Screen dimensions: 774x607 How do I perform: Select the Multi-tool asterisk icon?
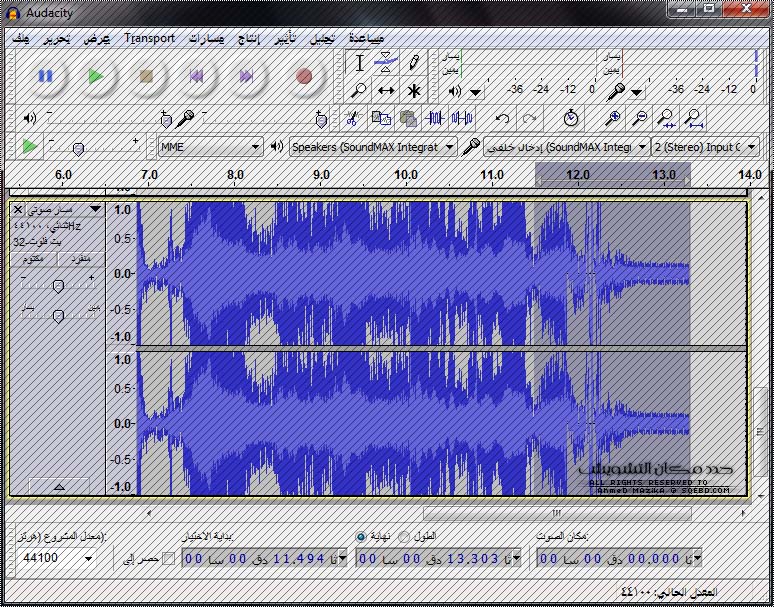pos(412,90)
